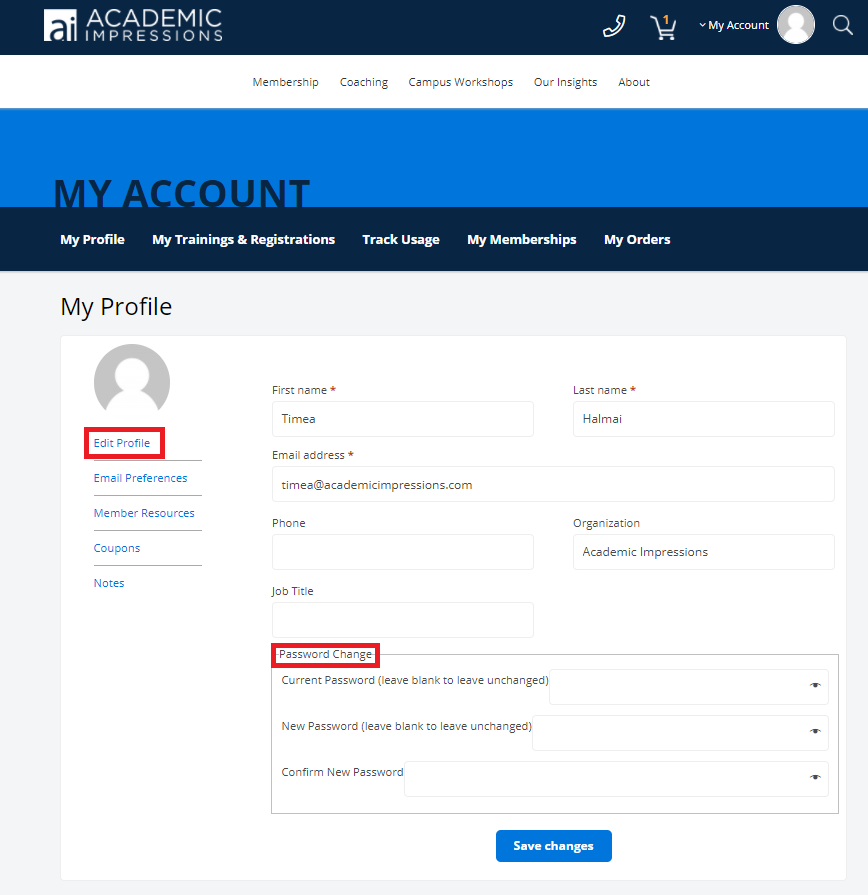Open the Email Preferences link
The image size is (868, 895).
[140, 478]
